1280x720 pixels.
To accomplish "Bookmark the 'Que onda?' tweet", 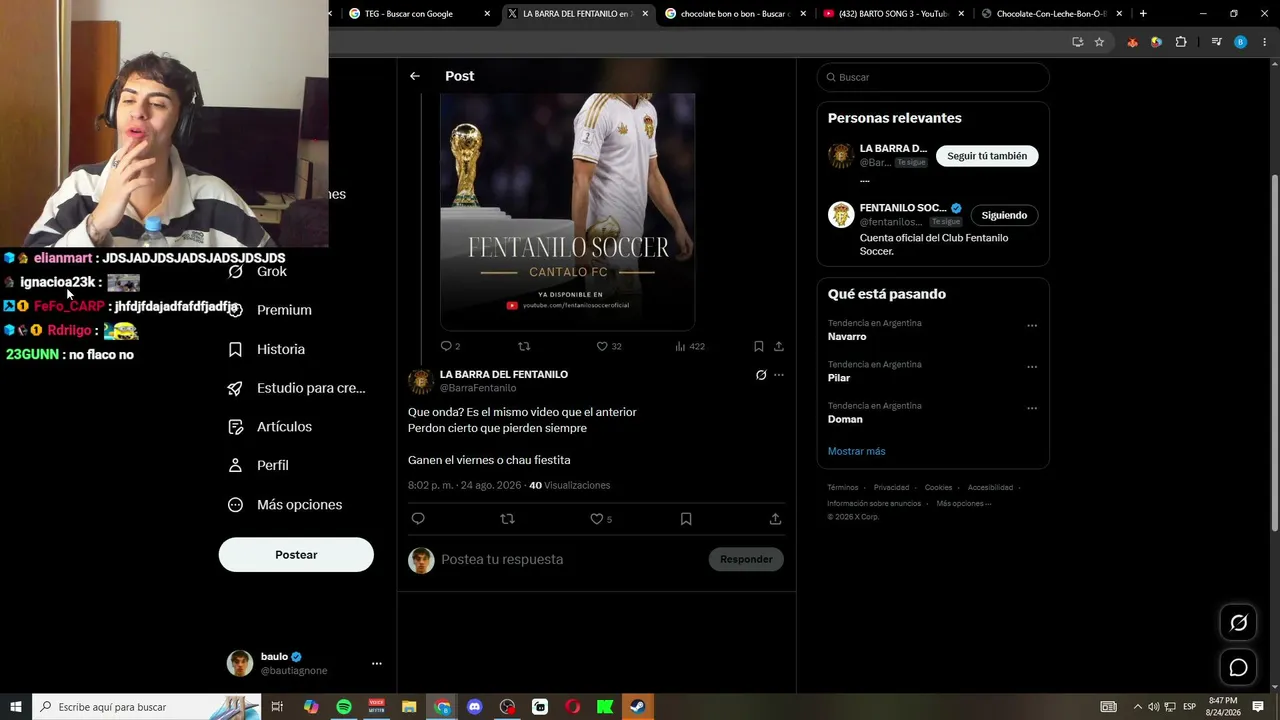I will coord(686,519).
